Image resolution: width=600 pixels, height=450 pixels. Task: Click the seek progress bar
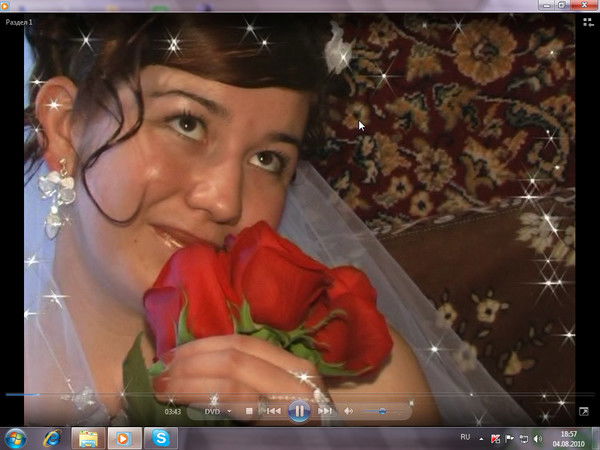[300, 395]
